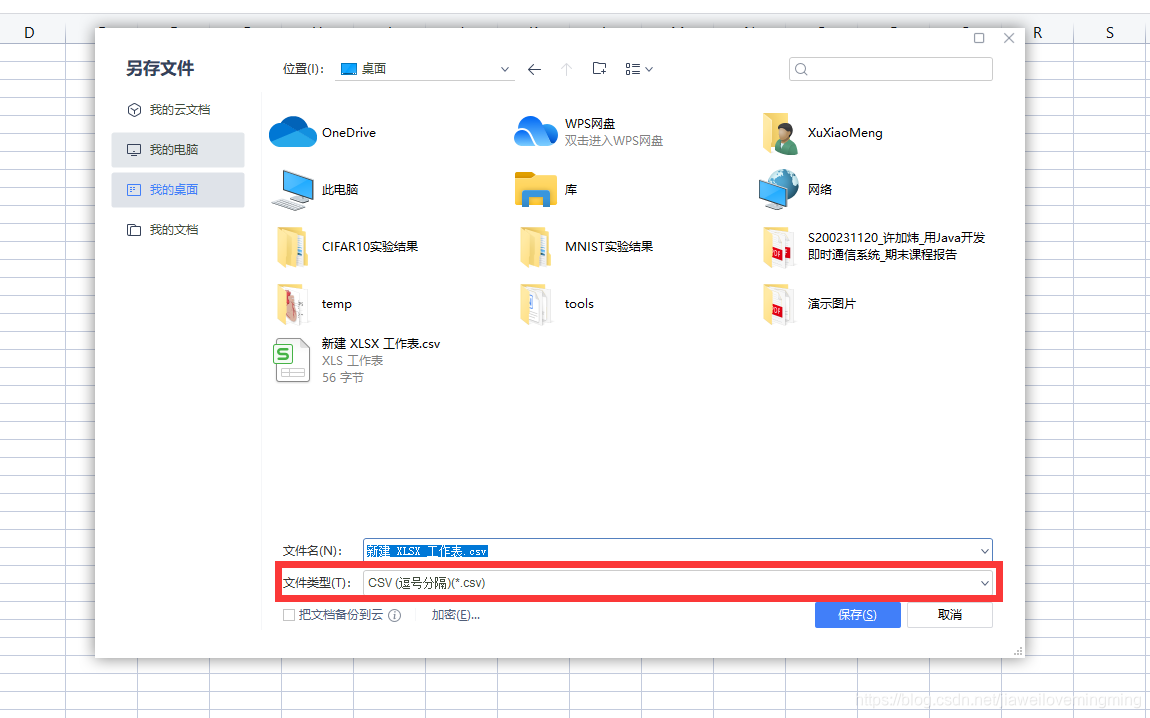Select the 新建 XLSX 工作表.csv file icon
1150x718 pixels.
pyautogui.click(x=293, y=360)
